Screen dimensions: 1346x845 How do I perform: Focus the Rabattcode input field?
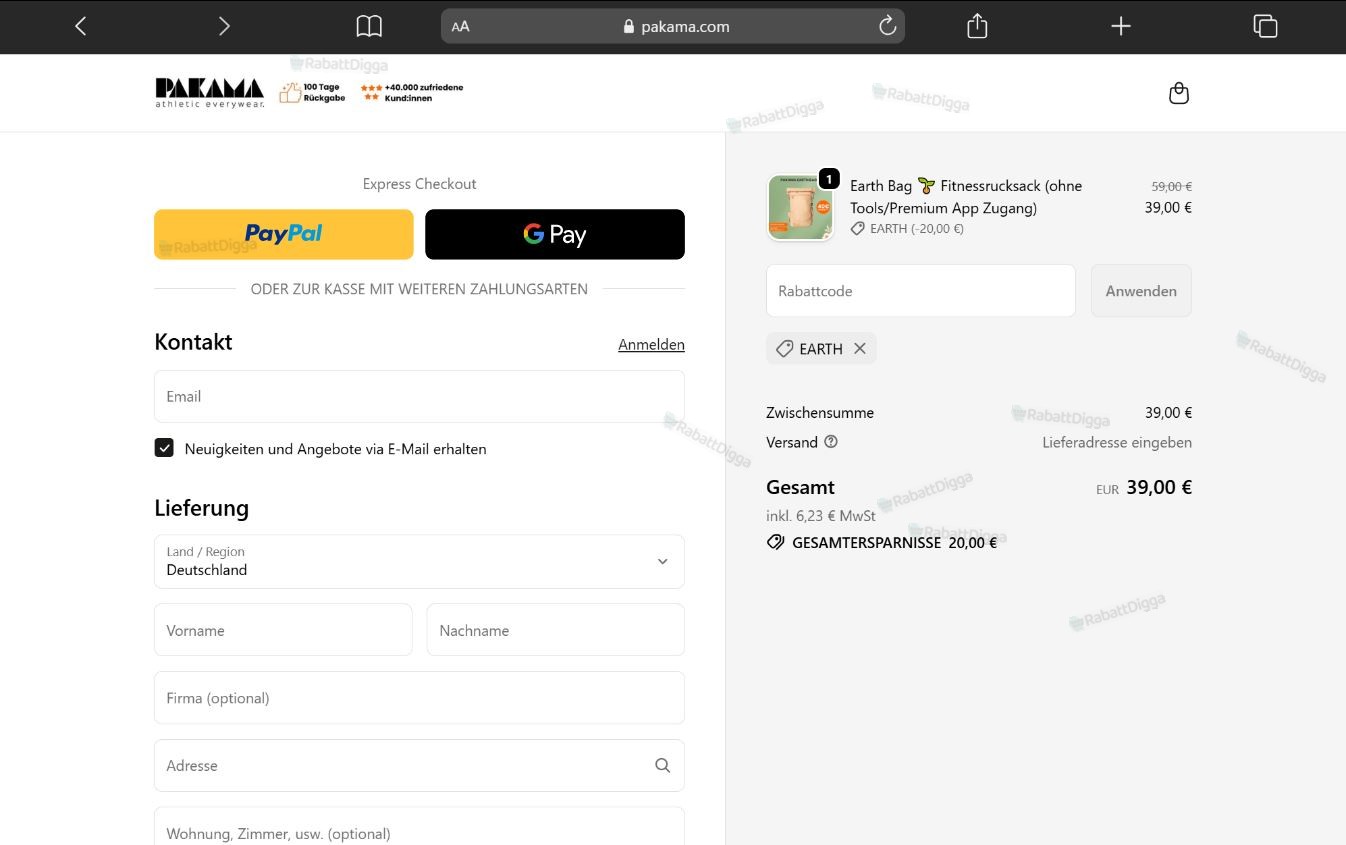[921, 291]
